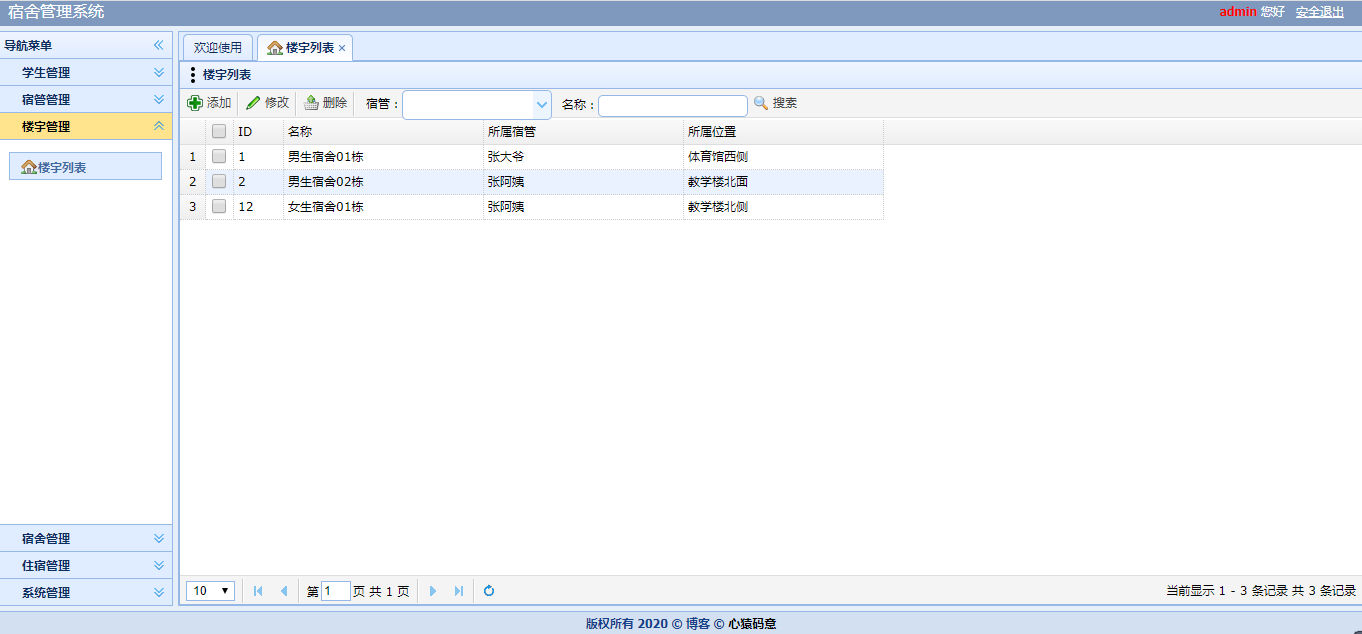The image size is (1362, 634).
Task: Select all rows via header checkbox
Action: (218, 130)
